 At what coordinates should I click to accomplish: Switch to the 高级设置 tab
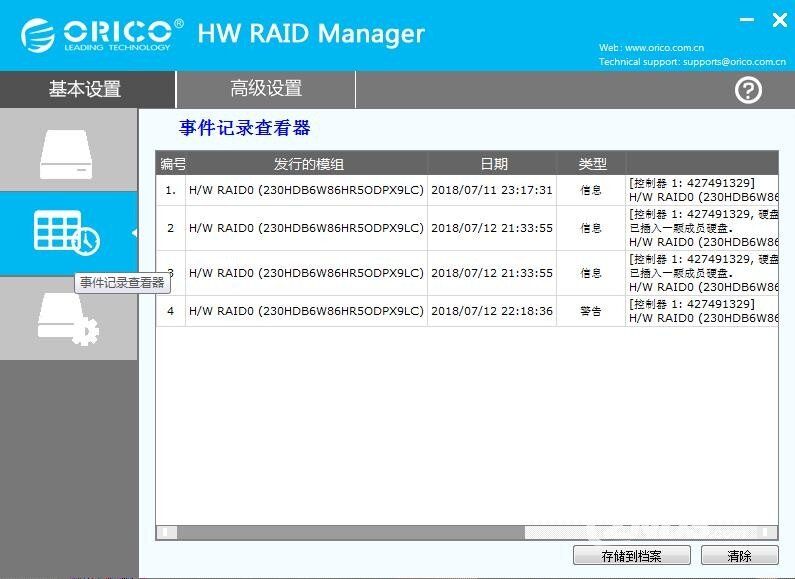tap(266, 89)
